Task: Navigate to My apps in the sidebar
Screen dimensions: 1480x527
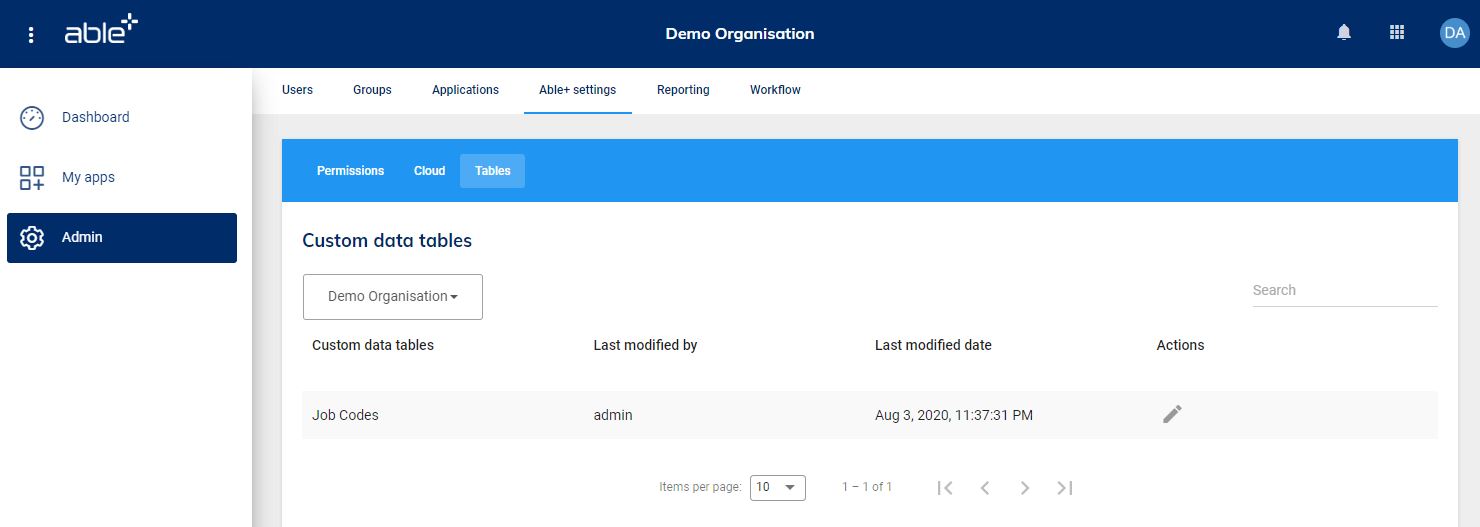Action: 88,177
